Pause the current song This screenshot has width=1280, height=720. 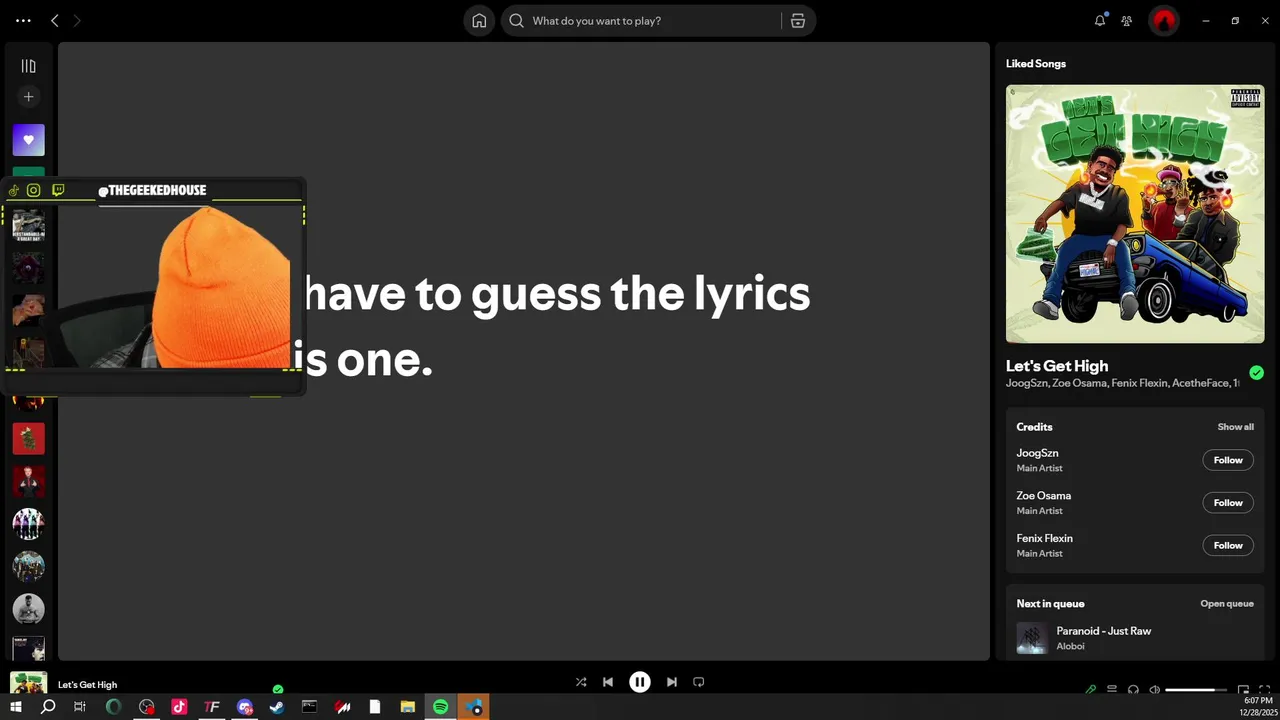pyautogui.click(x=640, y=682)
